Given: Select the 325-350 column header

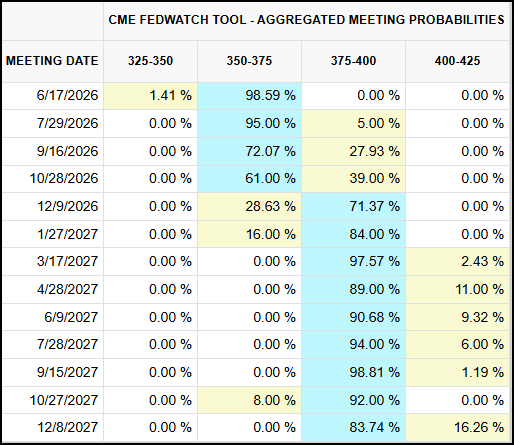Looking at the screenshot, I should click(150, 61).
